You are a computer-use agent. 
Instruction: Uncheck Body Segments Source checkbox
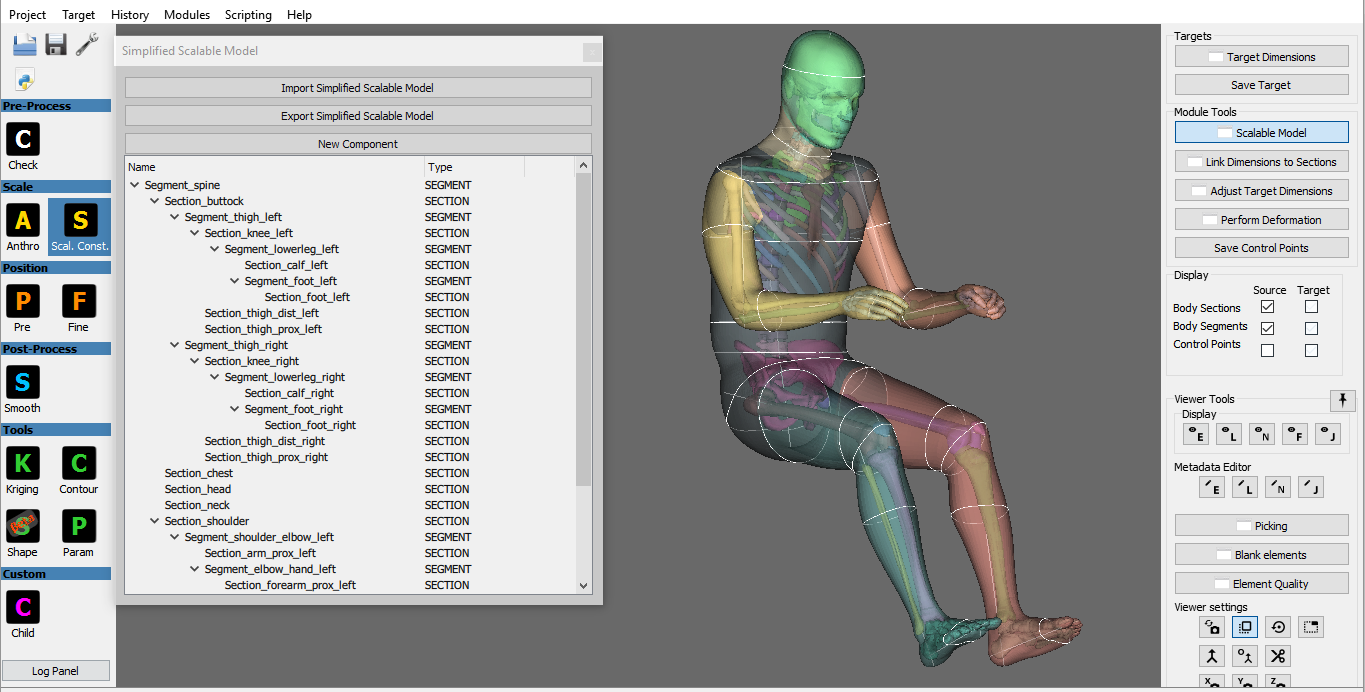pos(1268,328)
